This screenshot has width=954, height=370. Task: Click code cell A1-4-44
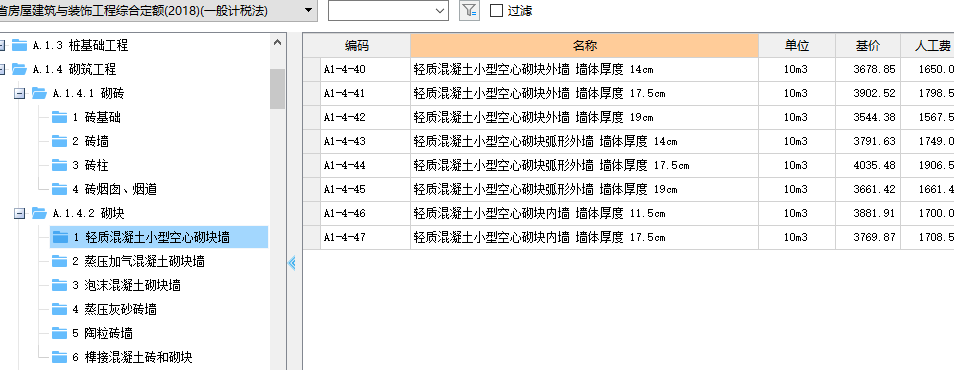click(365, 166)
